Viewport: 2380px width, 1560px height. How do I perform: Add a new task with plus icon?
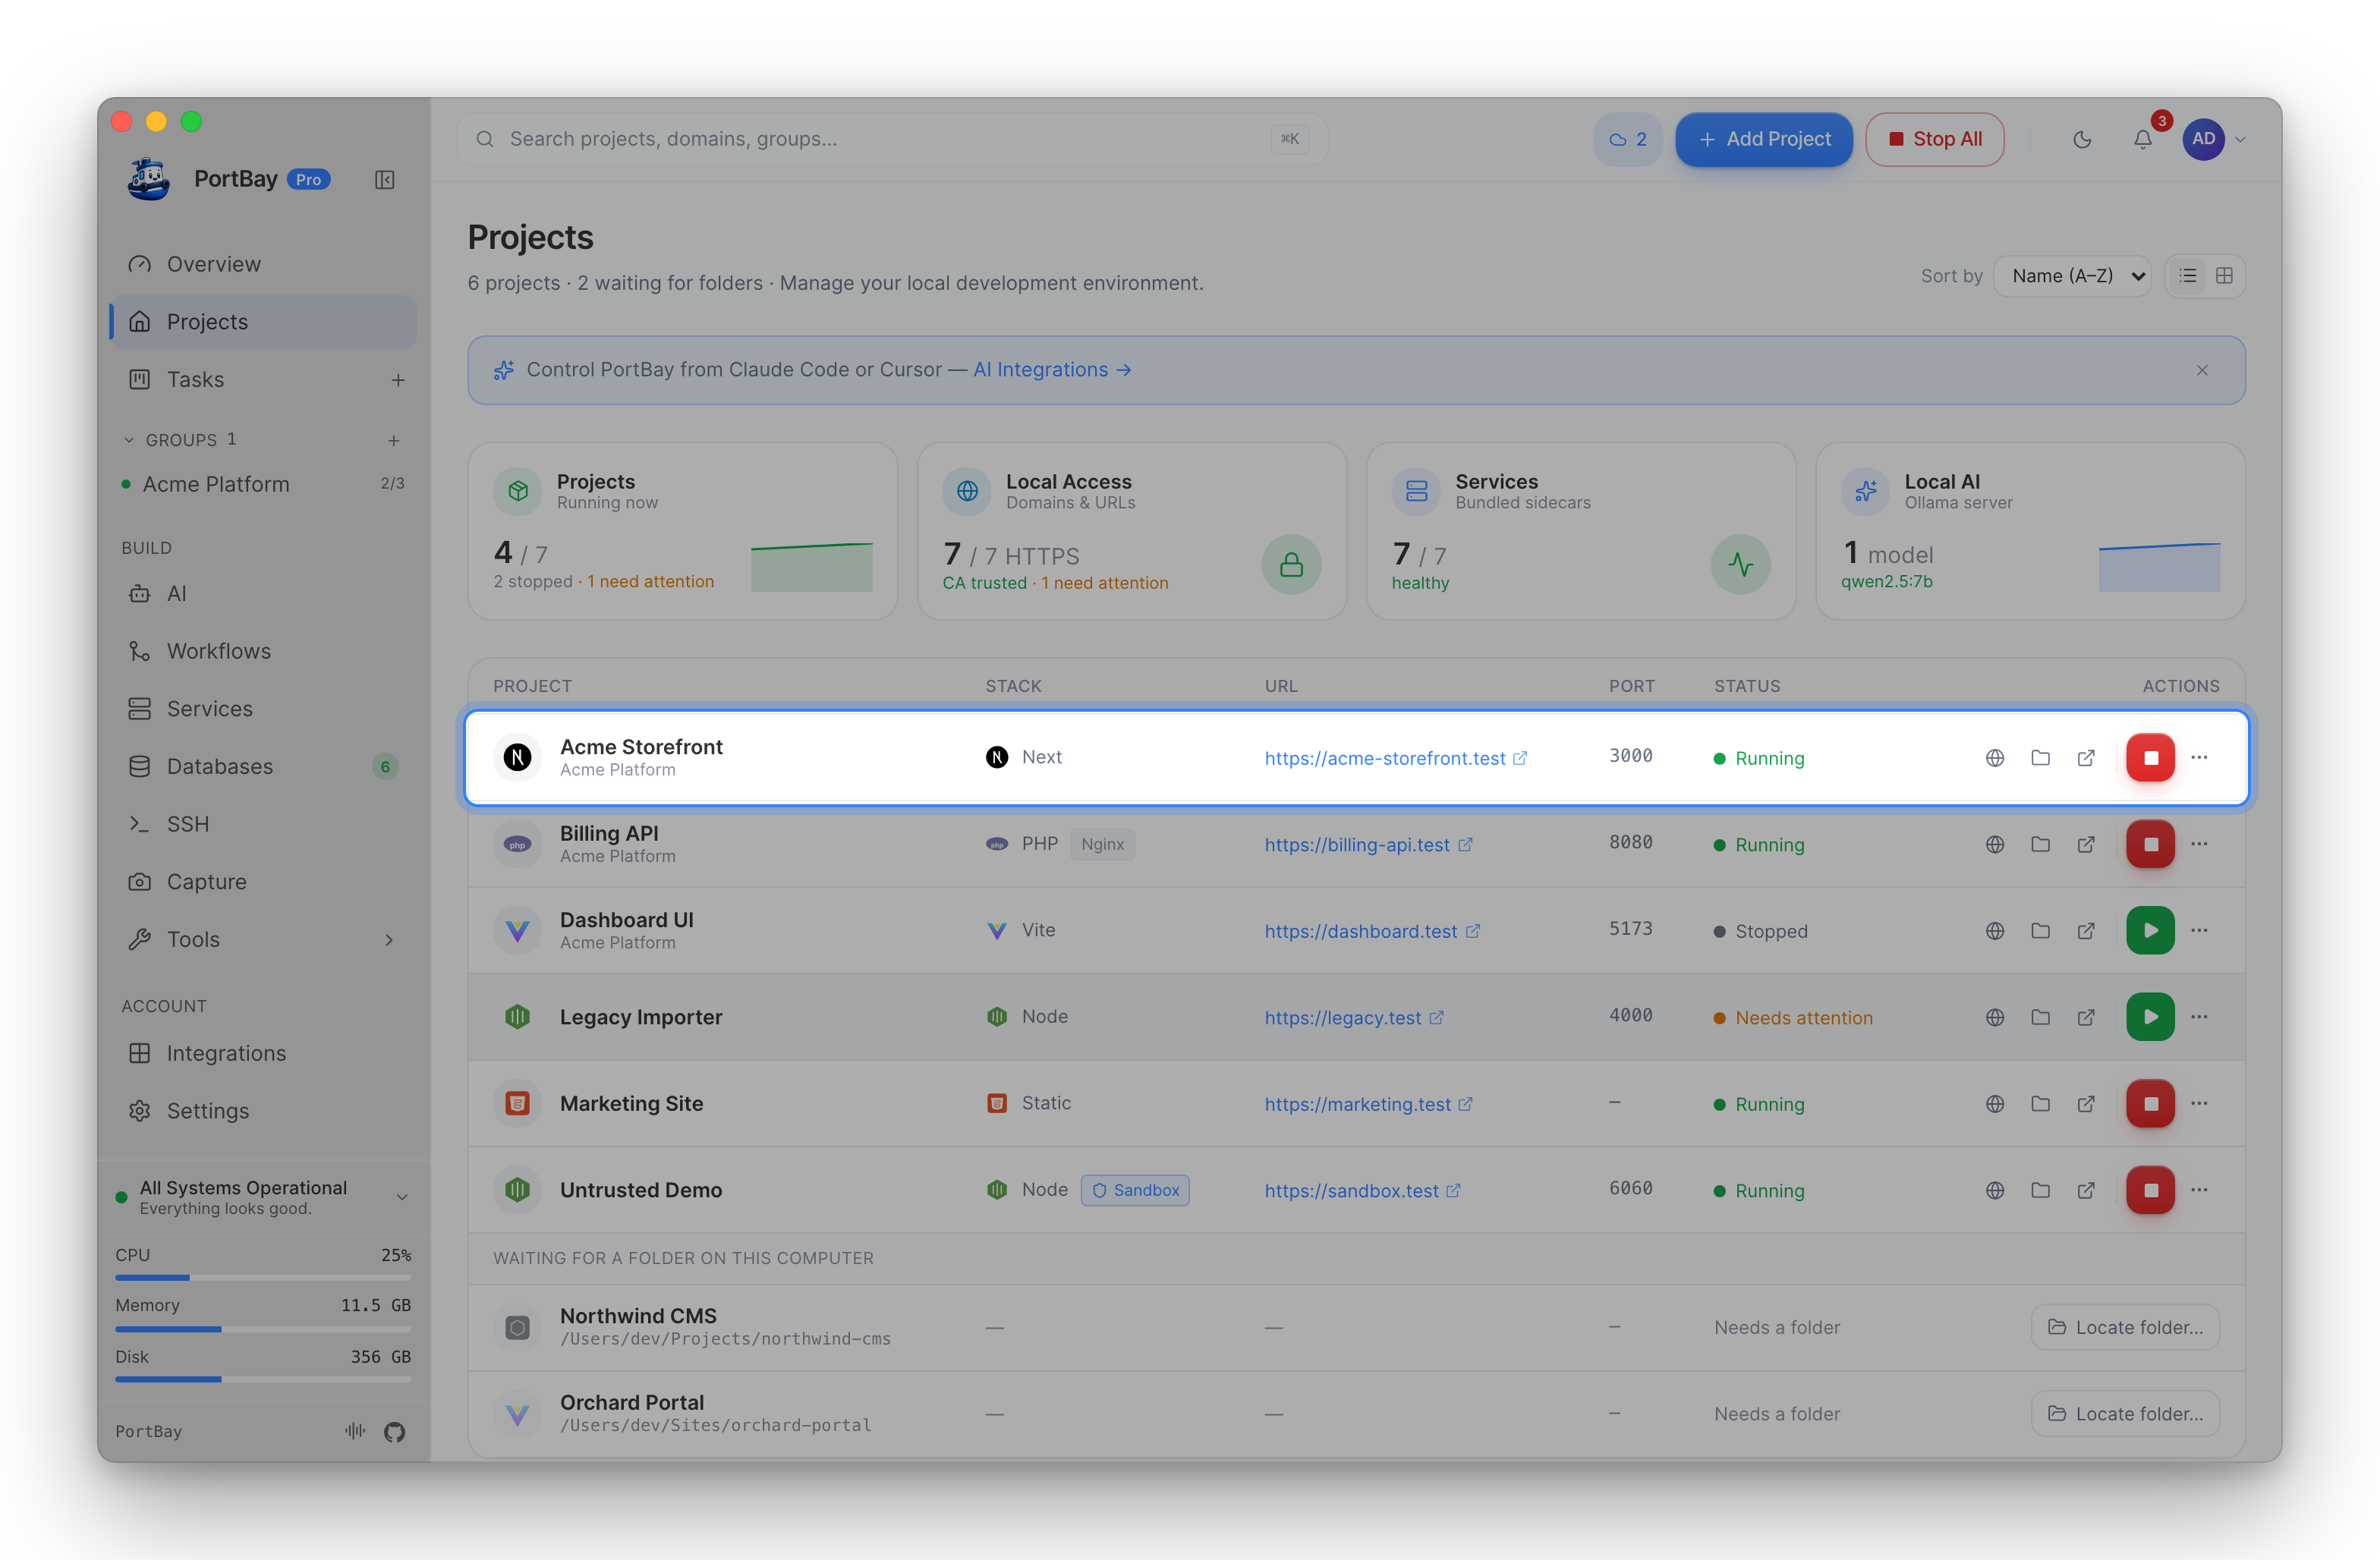click(x=398, y=380)
